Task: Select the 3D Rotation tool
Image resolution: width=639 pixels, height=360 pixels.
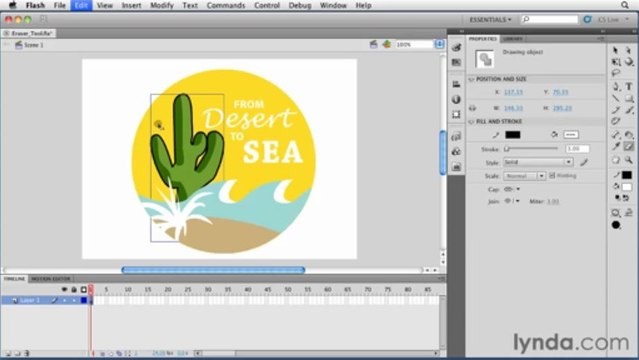Action: (x=629, y=62)
